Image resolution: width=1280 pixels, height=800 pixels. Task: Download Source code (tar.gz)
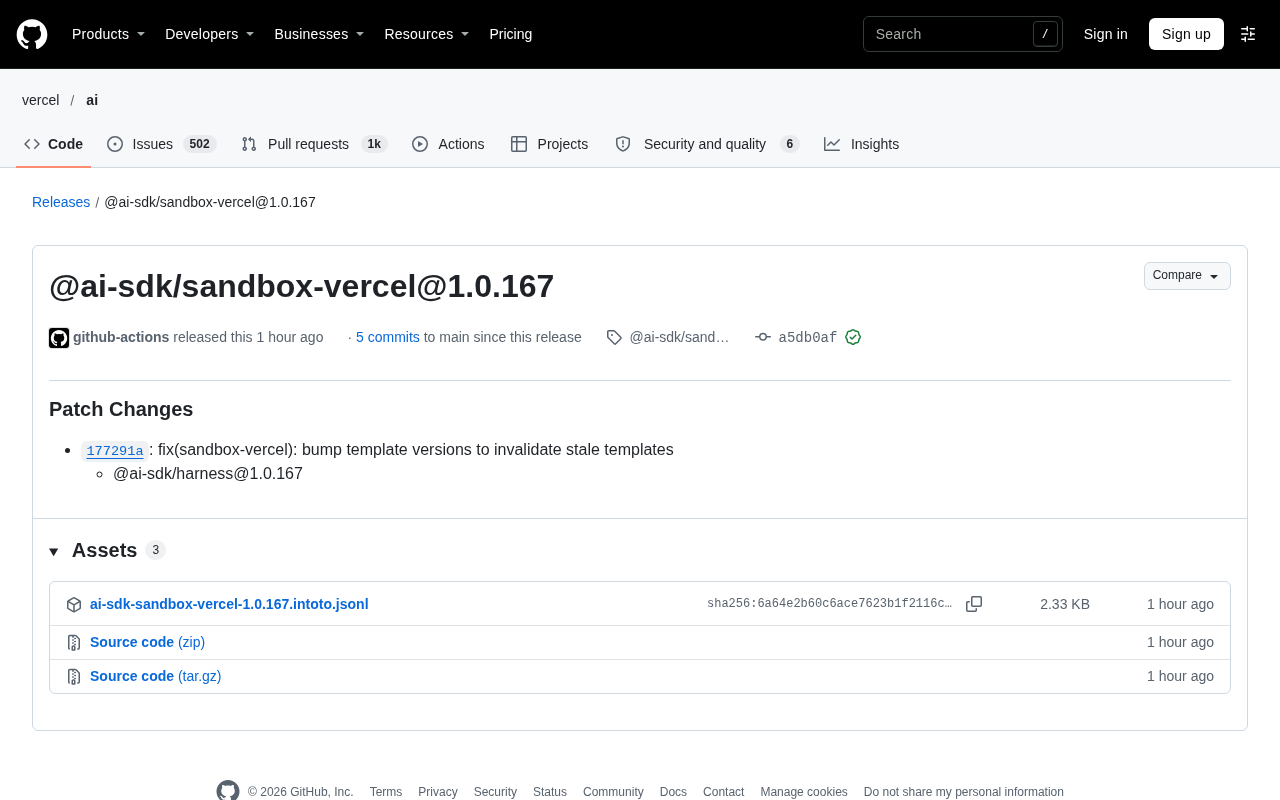click(x=155, y=676)
